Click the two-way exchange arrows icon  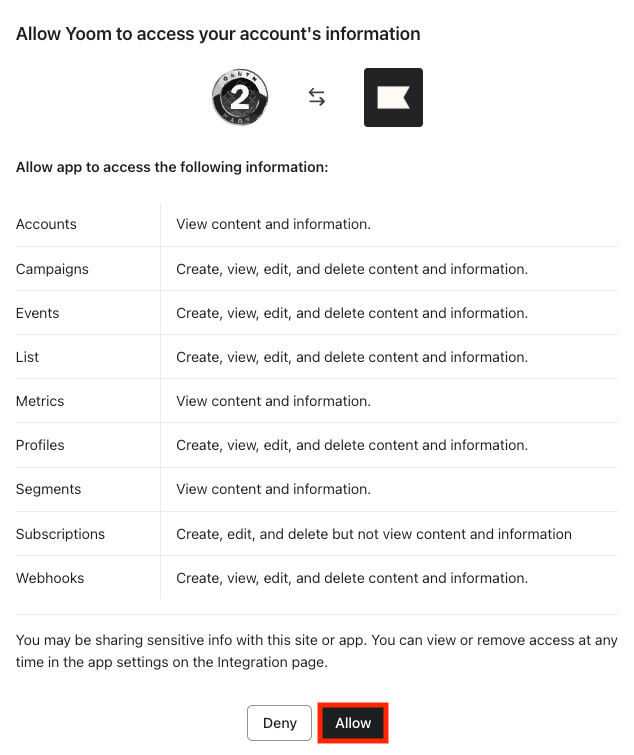click(x=317, y=97)
